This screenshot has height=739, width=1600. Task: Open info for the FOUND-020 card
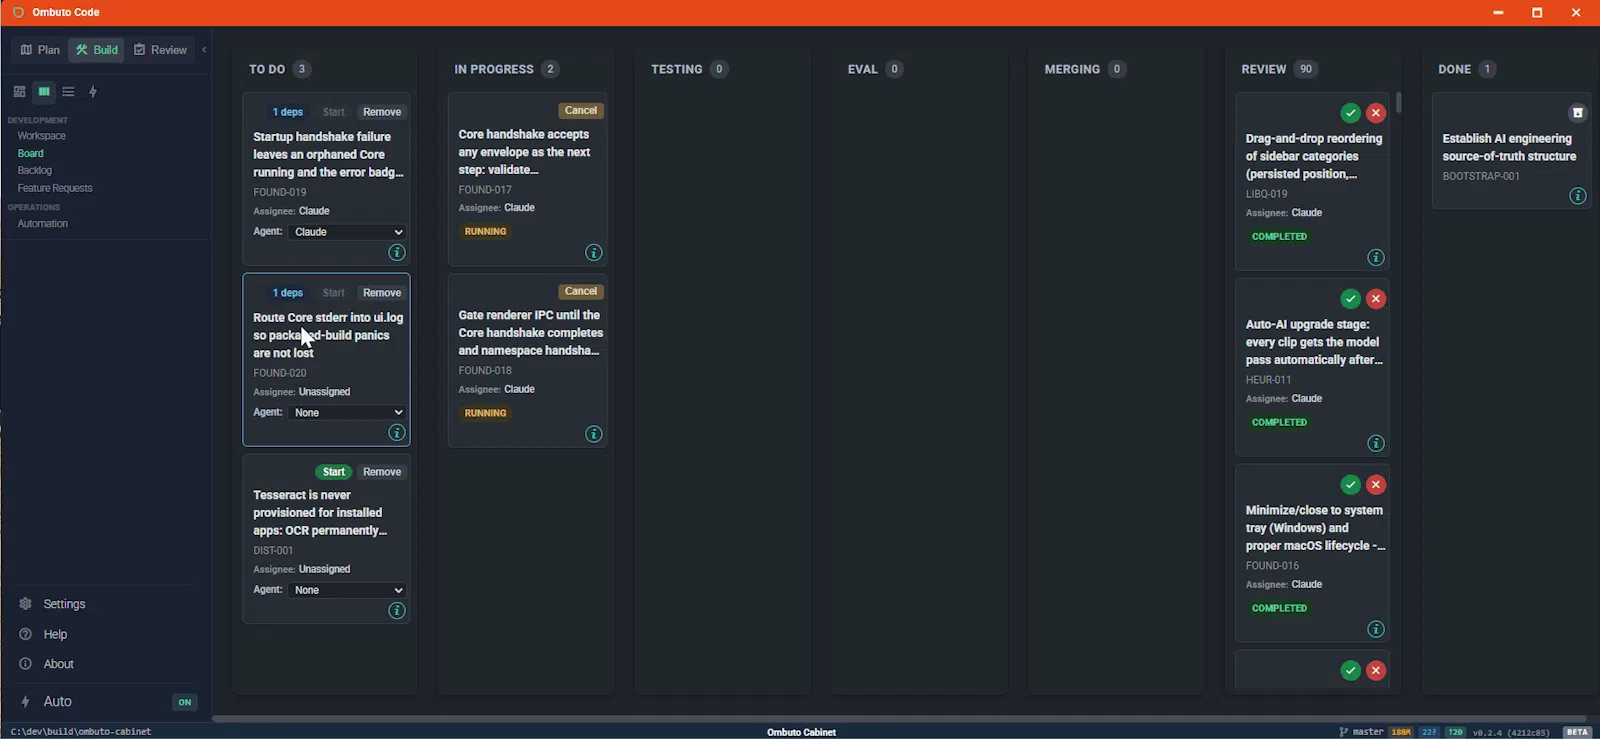397,433
